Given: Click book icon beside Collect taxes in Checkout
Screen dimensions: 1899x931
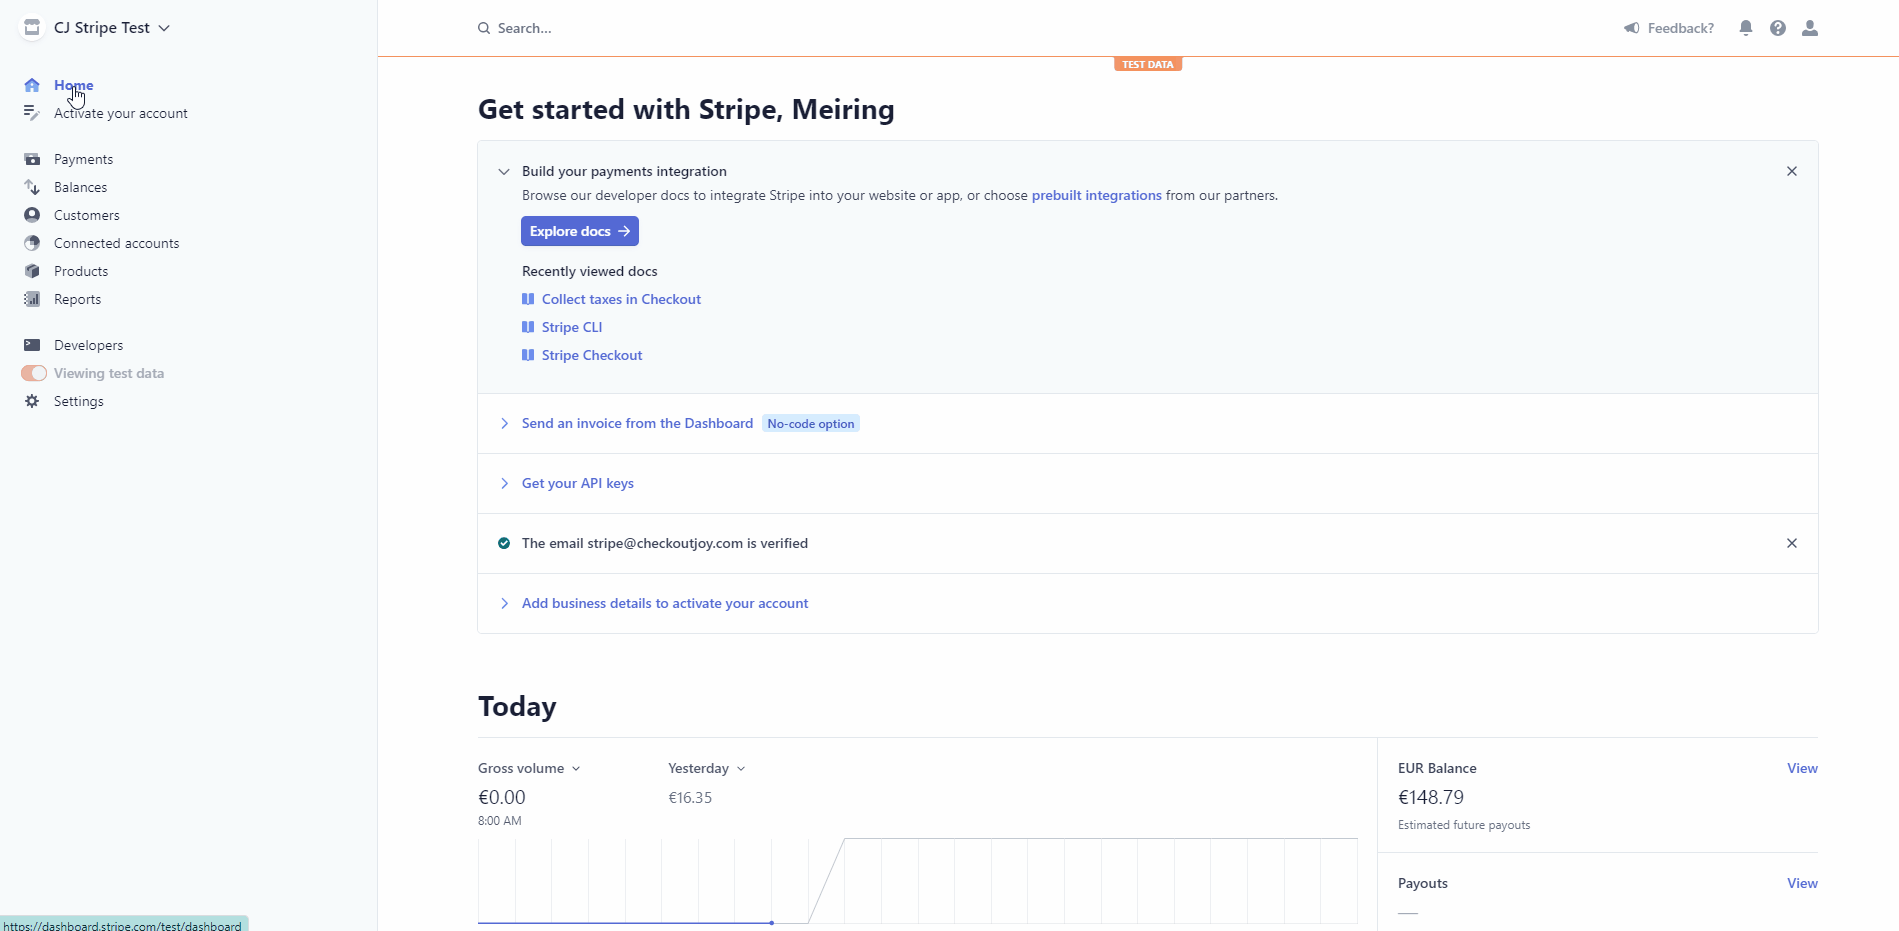Looking at the screenshot, I should pyautogui.click(x=528, y=299).
